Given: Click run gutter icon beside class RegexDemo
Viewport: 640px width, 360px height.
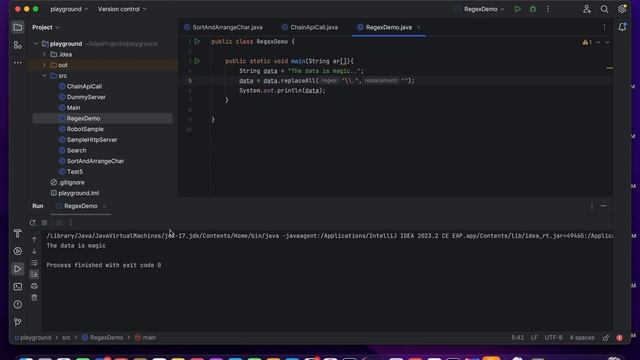Looking at the screenshot, I should point(197,41).
